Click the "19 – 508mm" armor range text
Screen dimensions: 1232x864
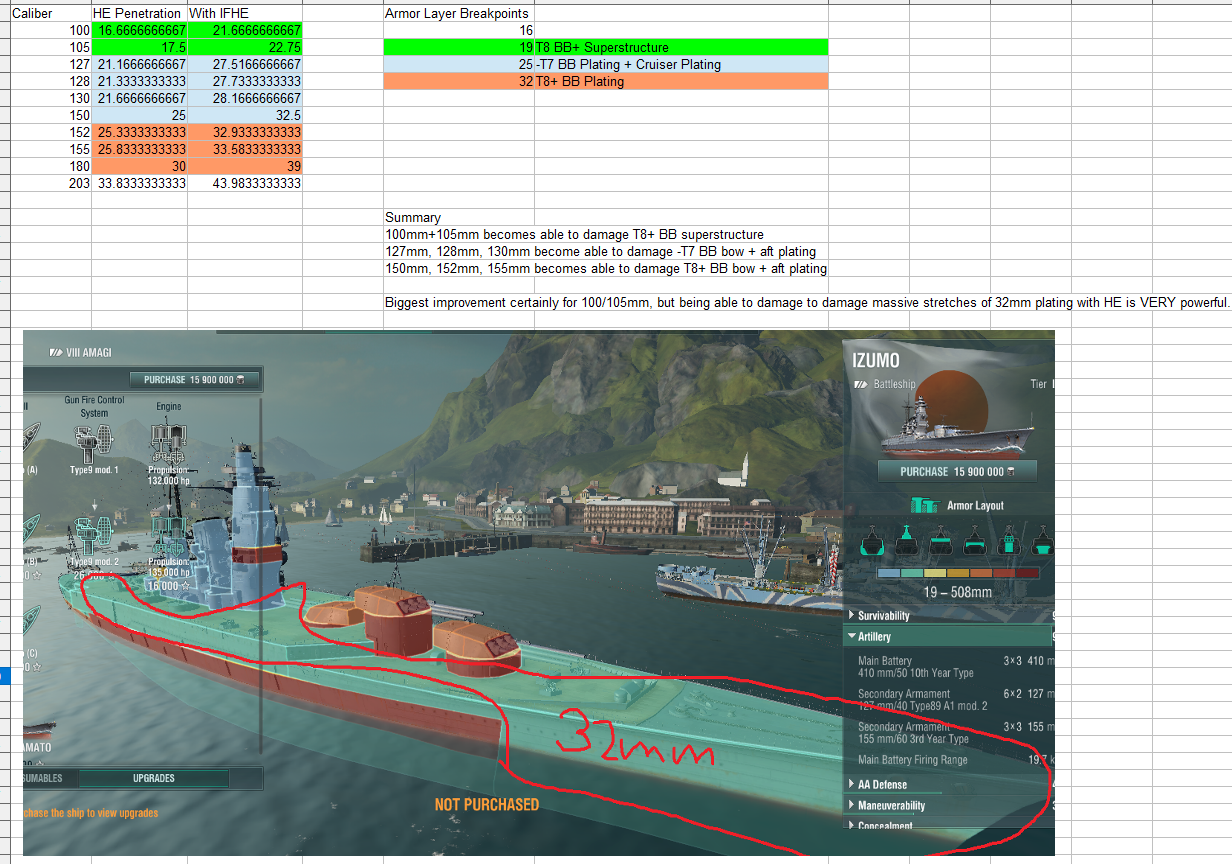(x=957, y=593)
